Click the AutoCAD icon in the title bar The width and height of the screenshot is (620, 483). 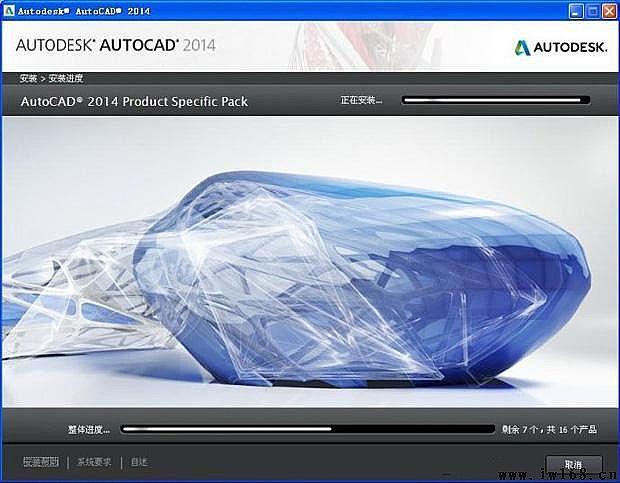pos(10,11)
